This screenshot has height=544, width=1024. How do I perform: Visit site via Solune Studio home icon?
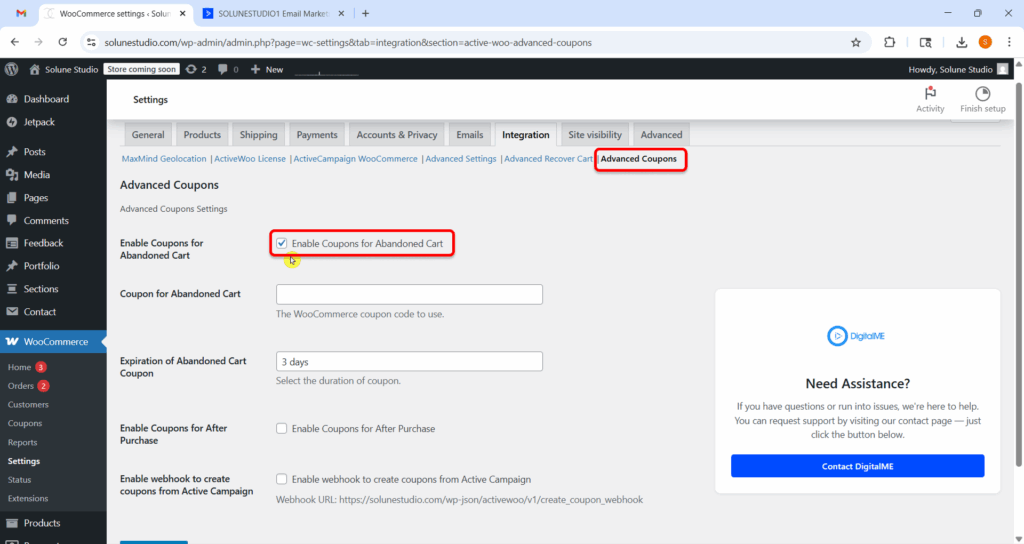pyautogui.click(x=63, y=69)
